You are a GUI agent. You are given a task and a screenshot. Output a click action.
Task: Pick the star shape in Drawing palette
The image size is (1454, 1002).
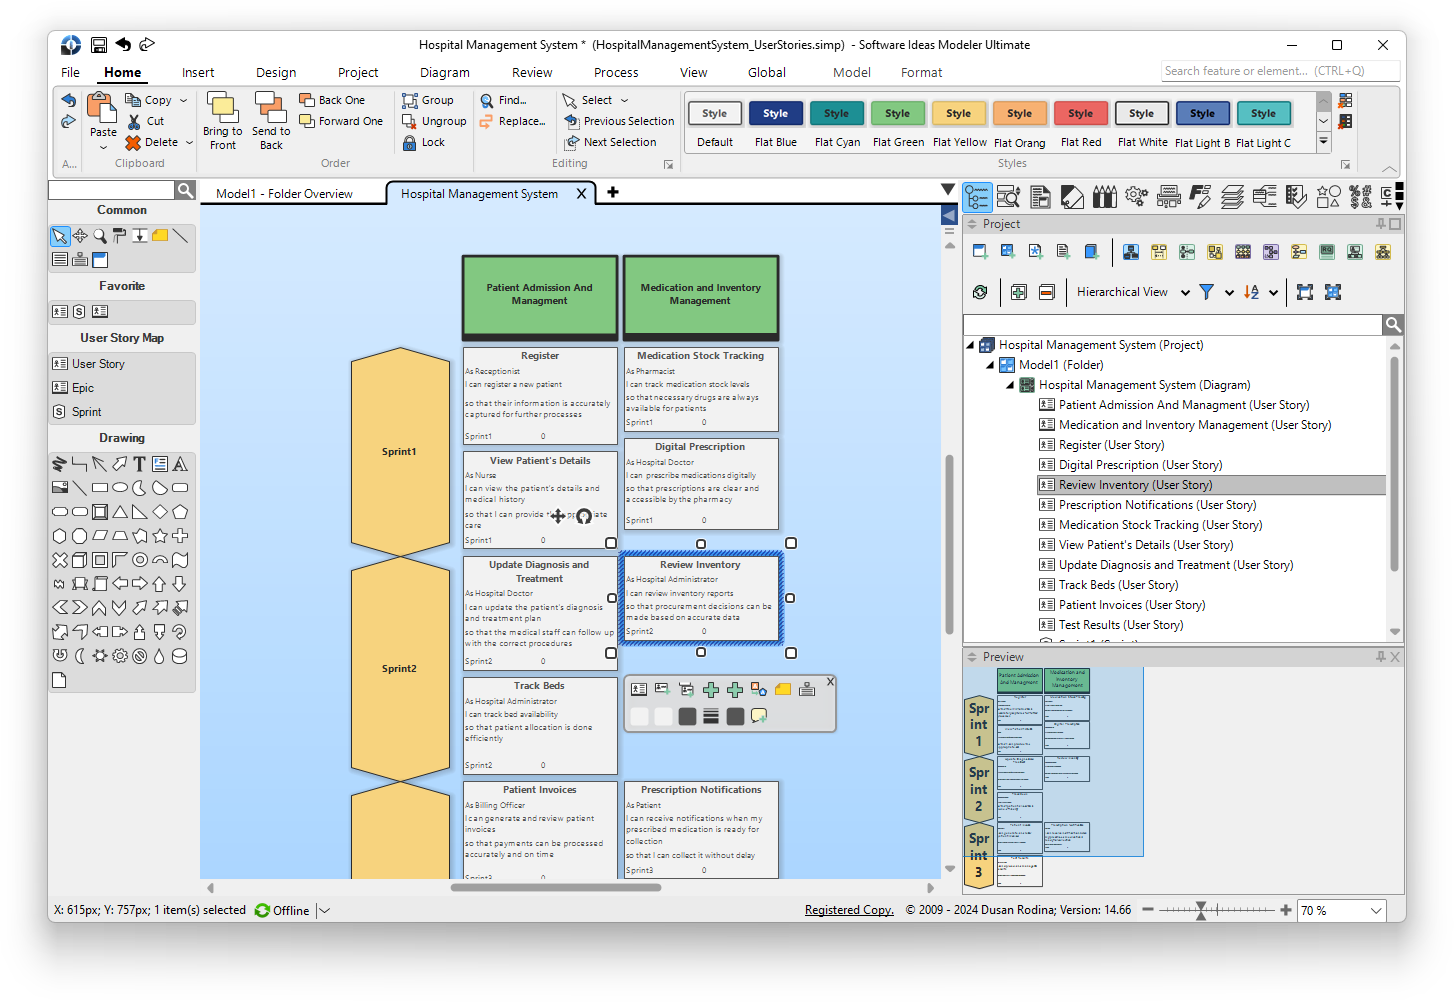pyautogui.click(x=159, y=536)
